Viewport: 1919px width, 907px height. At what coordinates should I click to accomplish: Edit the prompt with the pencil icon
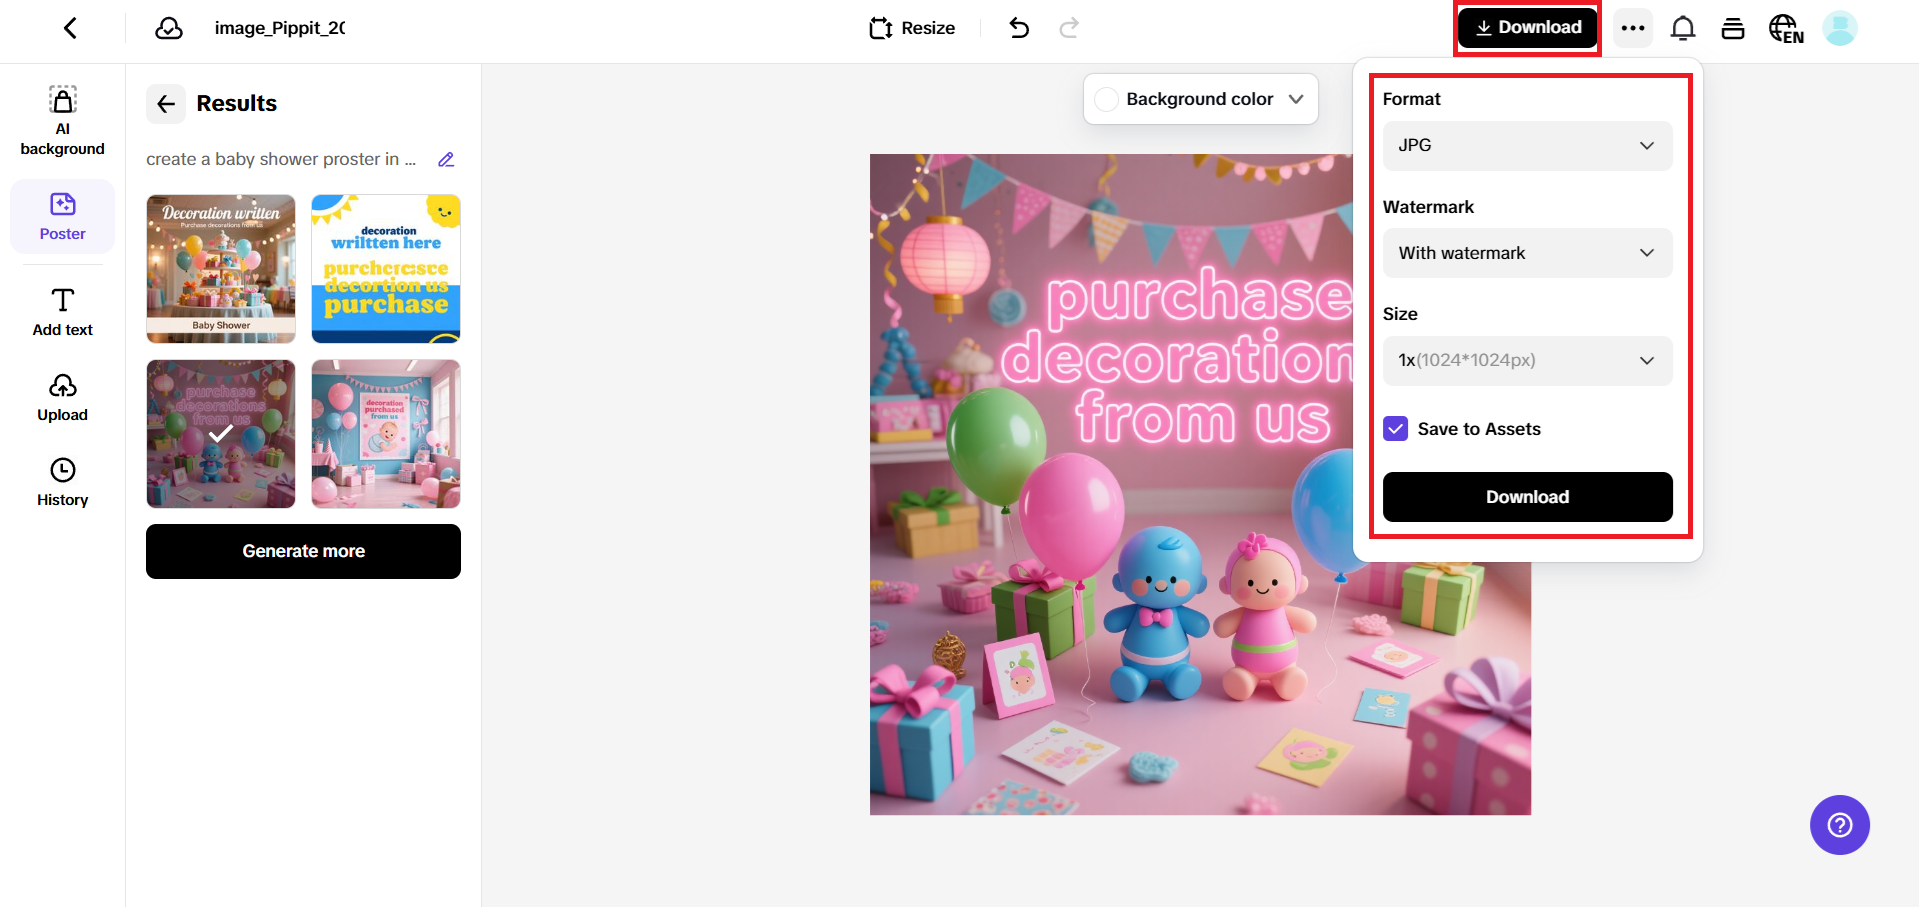pyautogui.click(x=446, y=159)
